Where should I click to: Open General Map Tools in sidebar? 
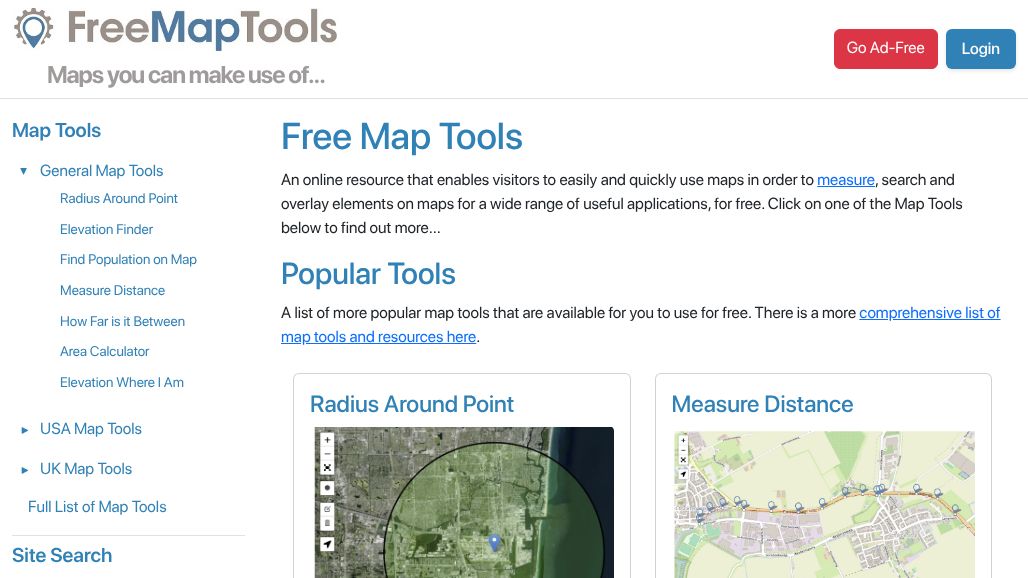[x=102, y=171]
